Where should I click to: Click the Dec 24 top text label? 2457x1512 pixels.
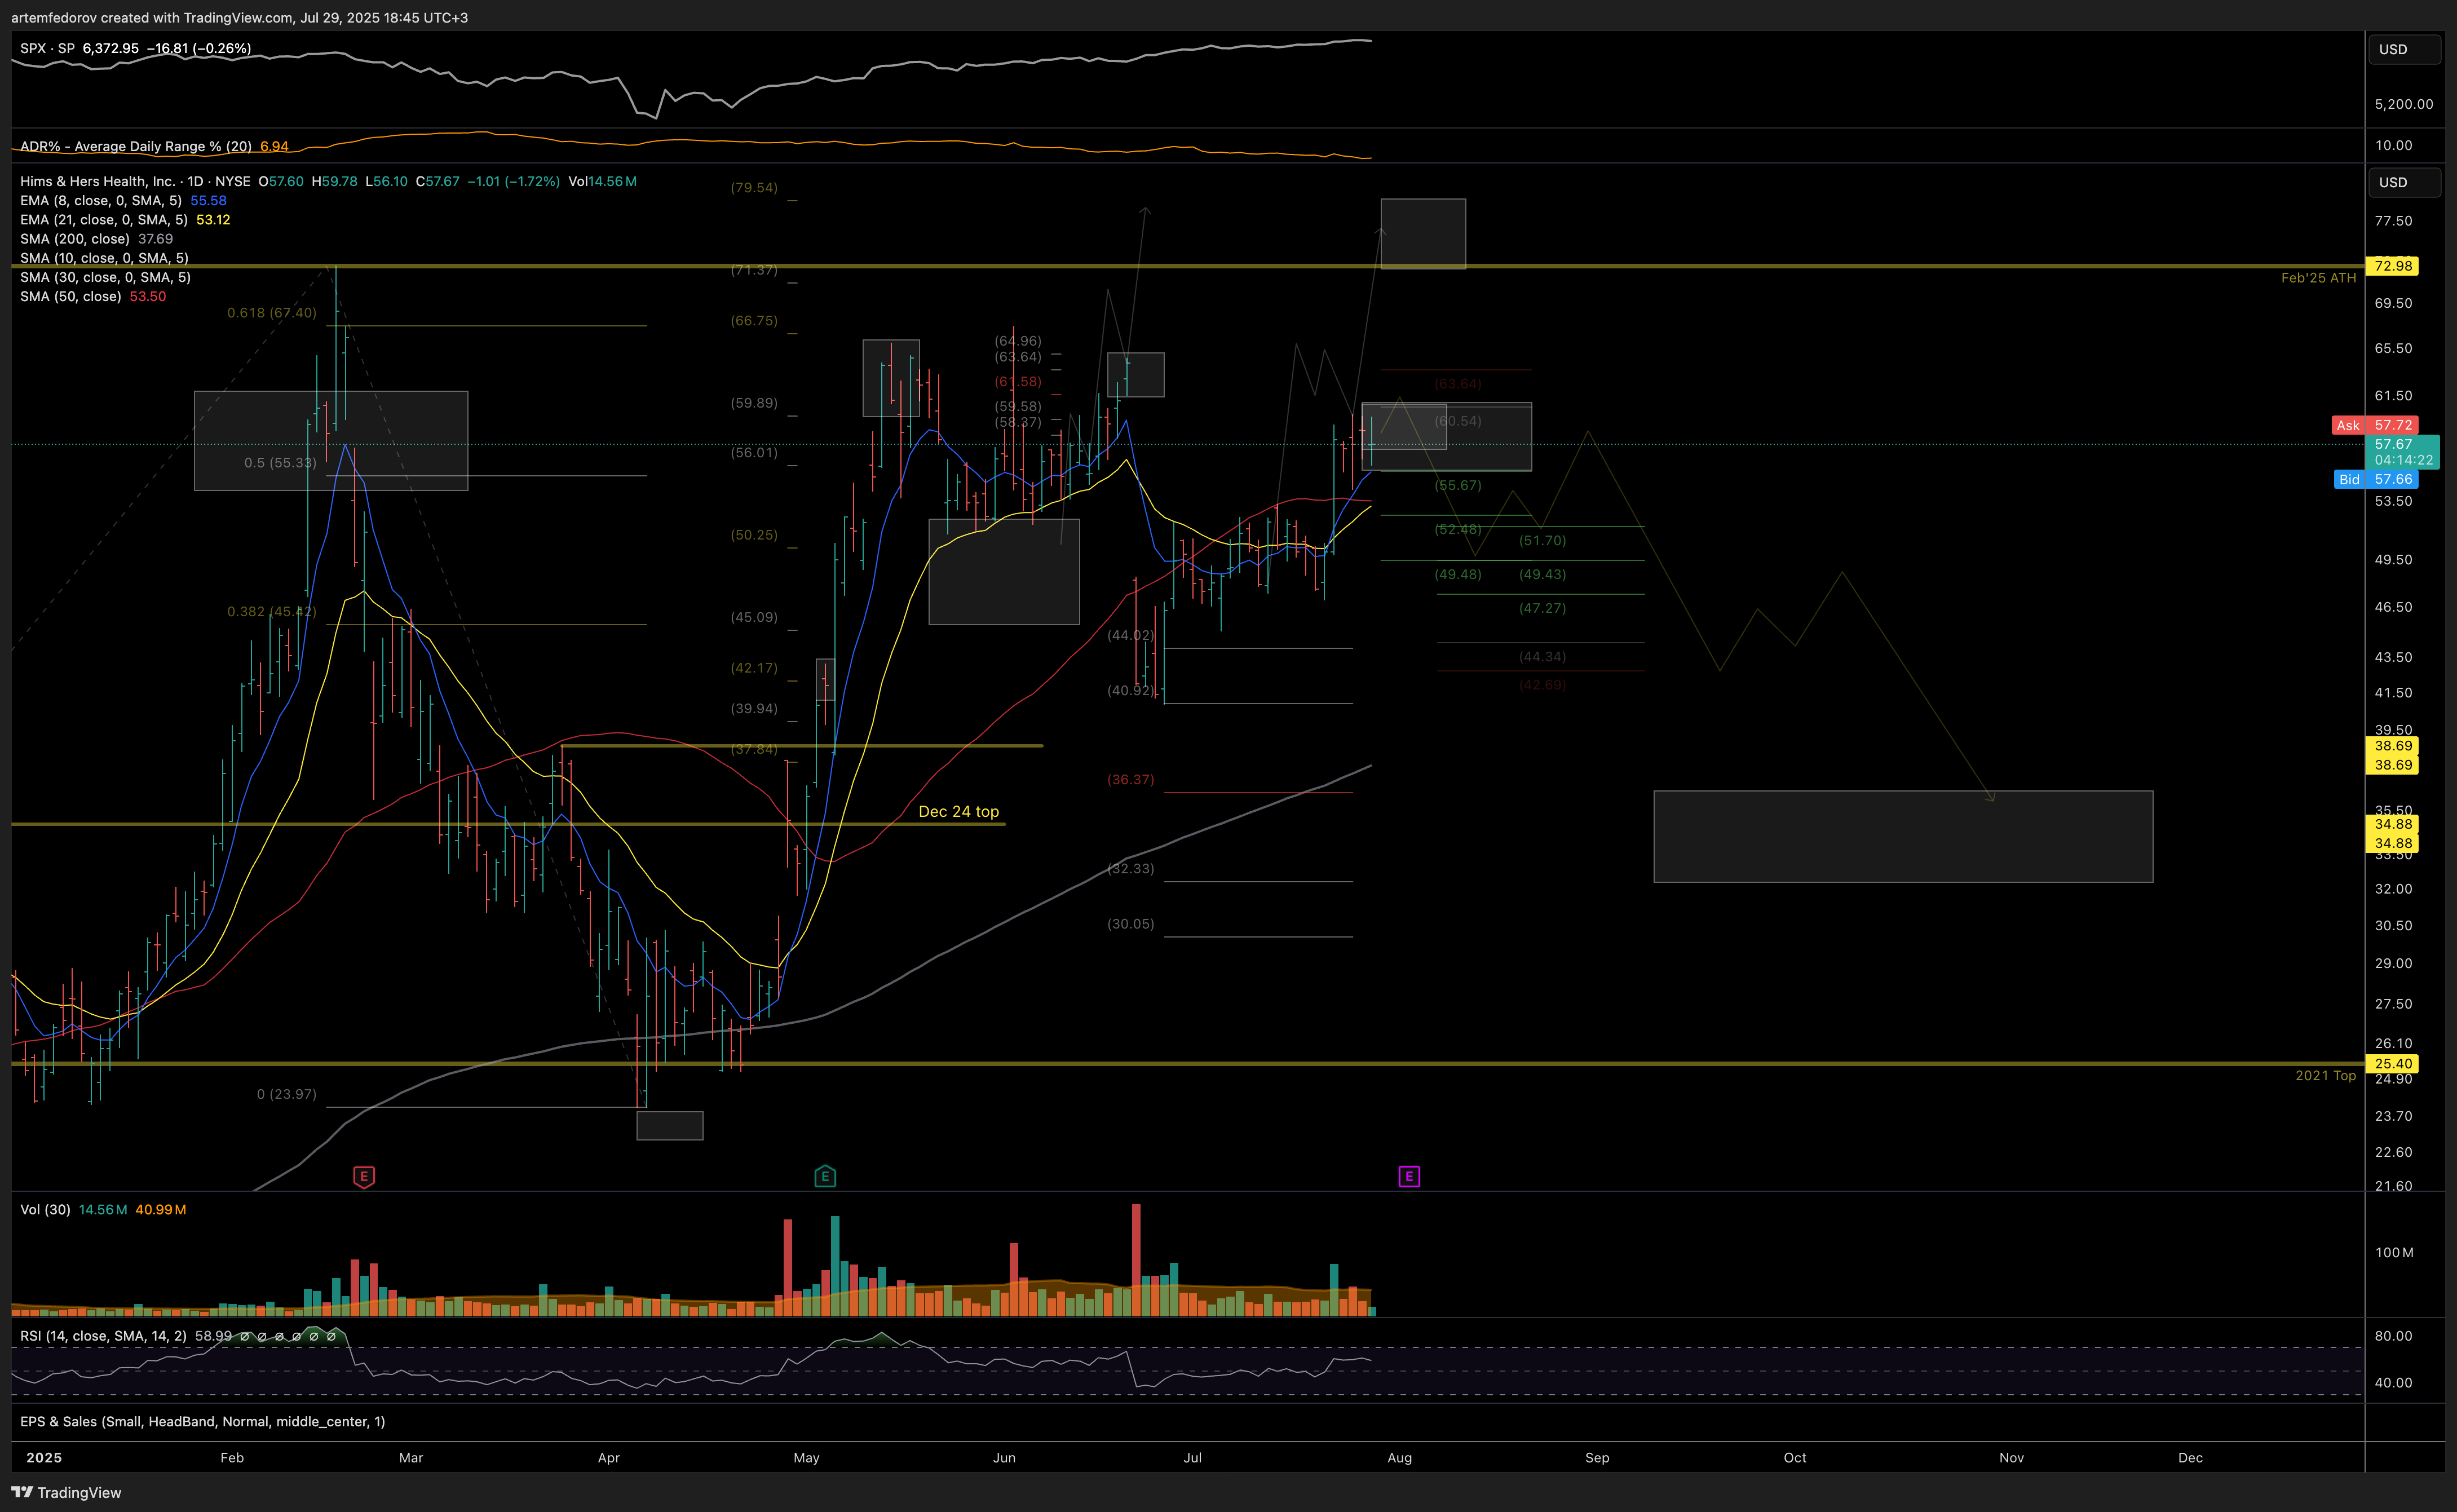958,811
